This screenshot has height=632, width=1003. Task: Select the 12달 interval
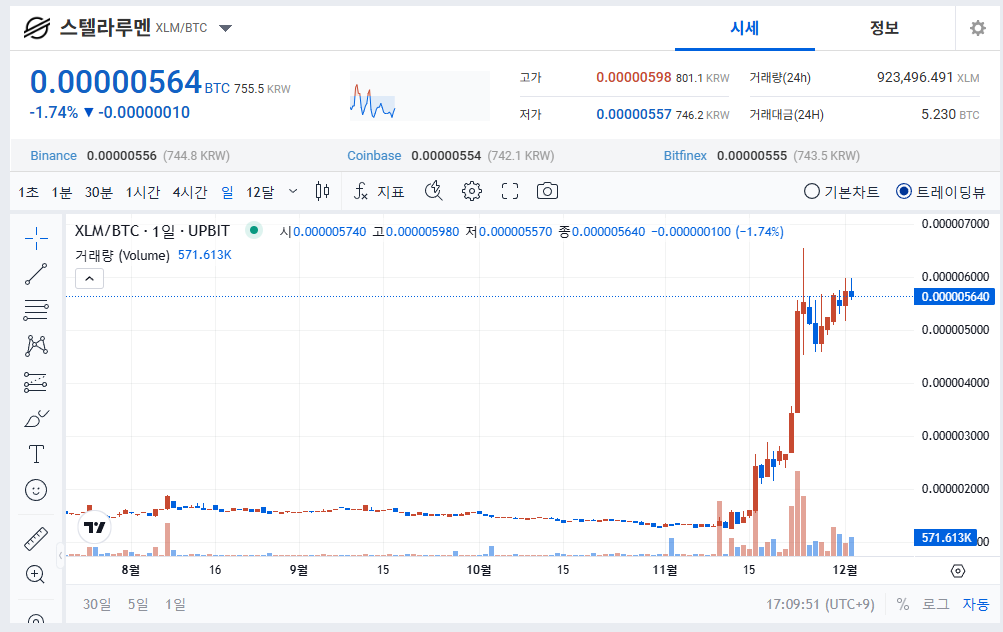tap(260, 192)
